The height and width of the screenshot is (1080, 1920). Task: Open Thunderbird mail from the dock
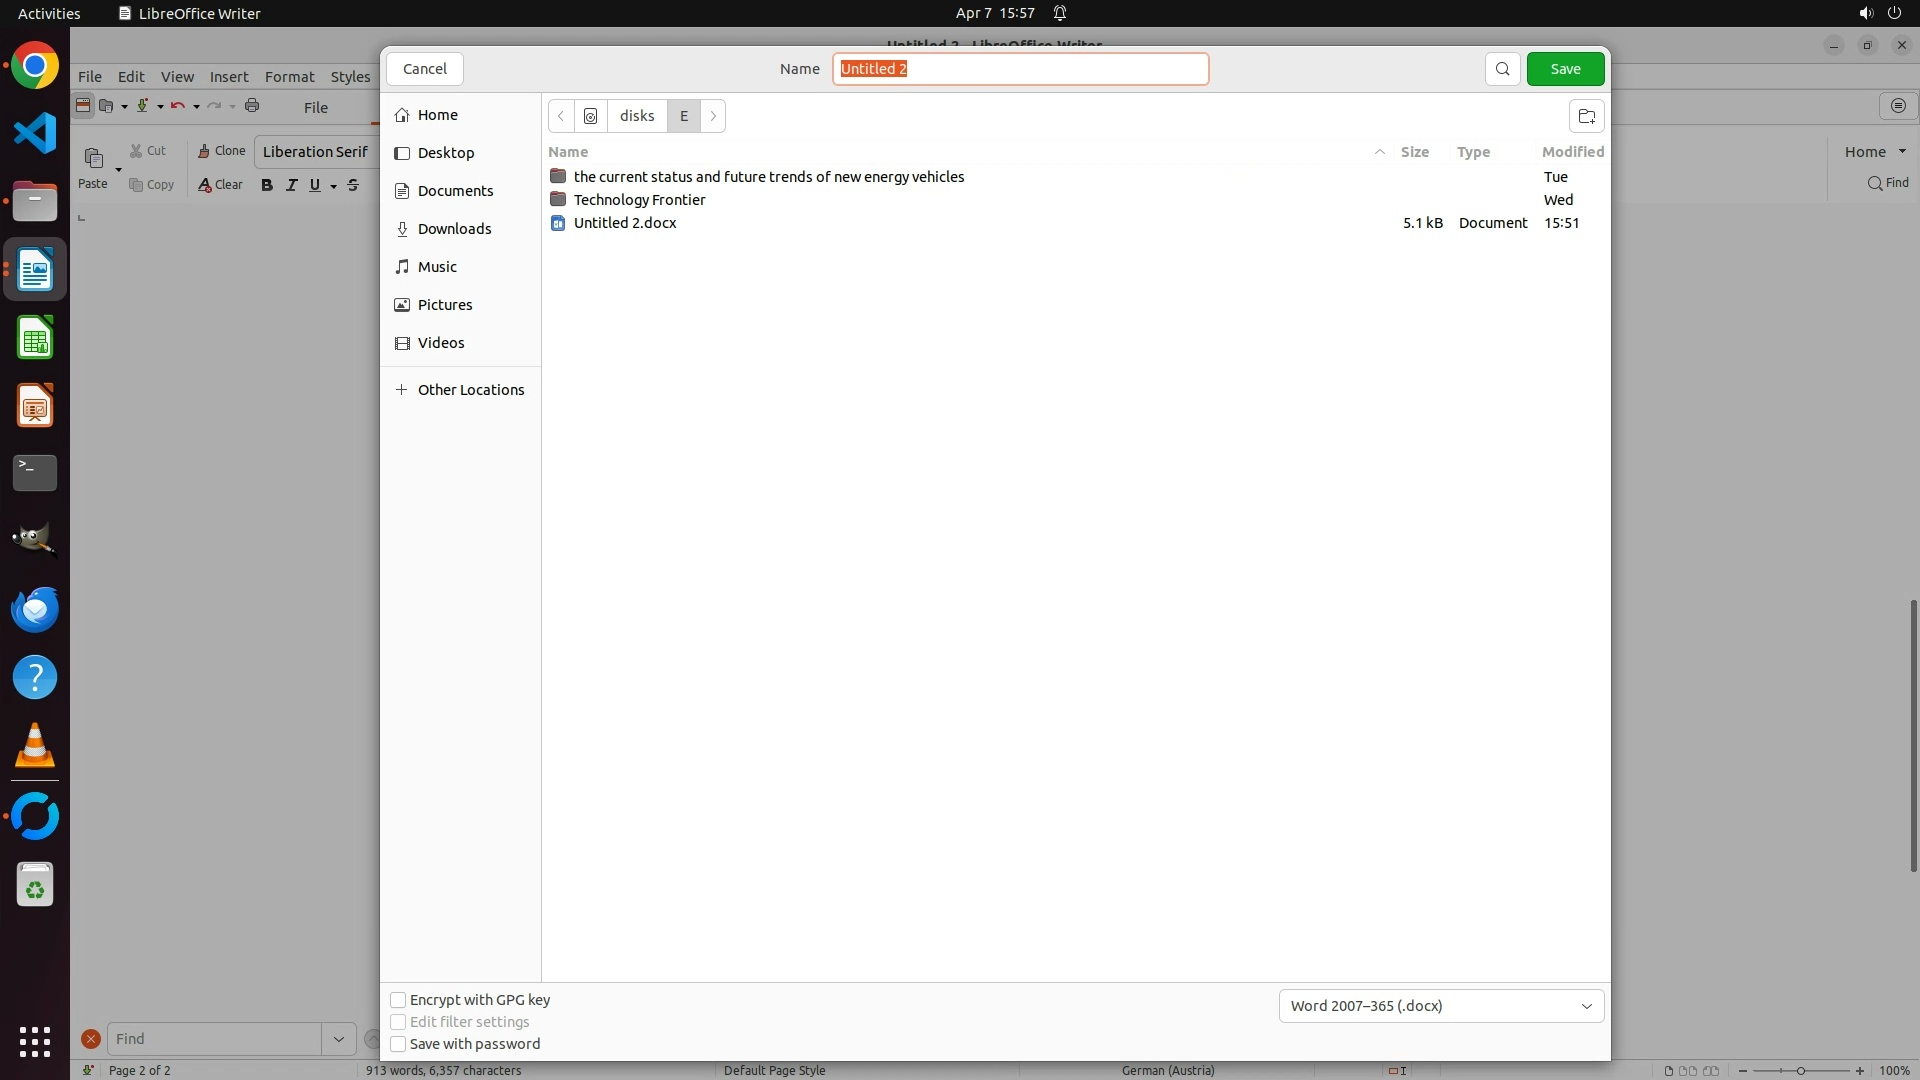[x=35, y=609]
